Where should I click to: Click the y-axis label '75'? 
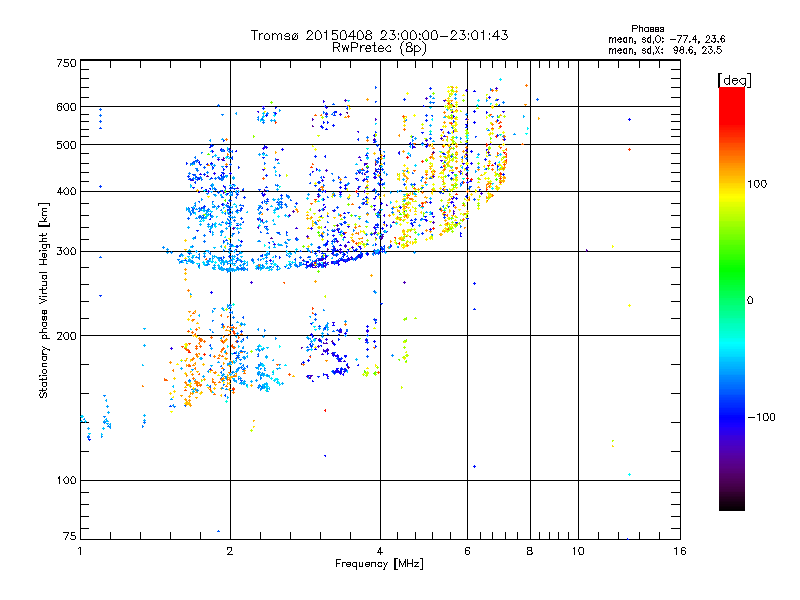pyautogui.click(x=70, y=536)
